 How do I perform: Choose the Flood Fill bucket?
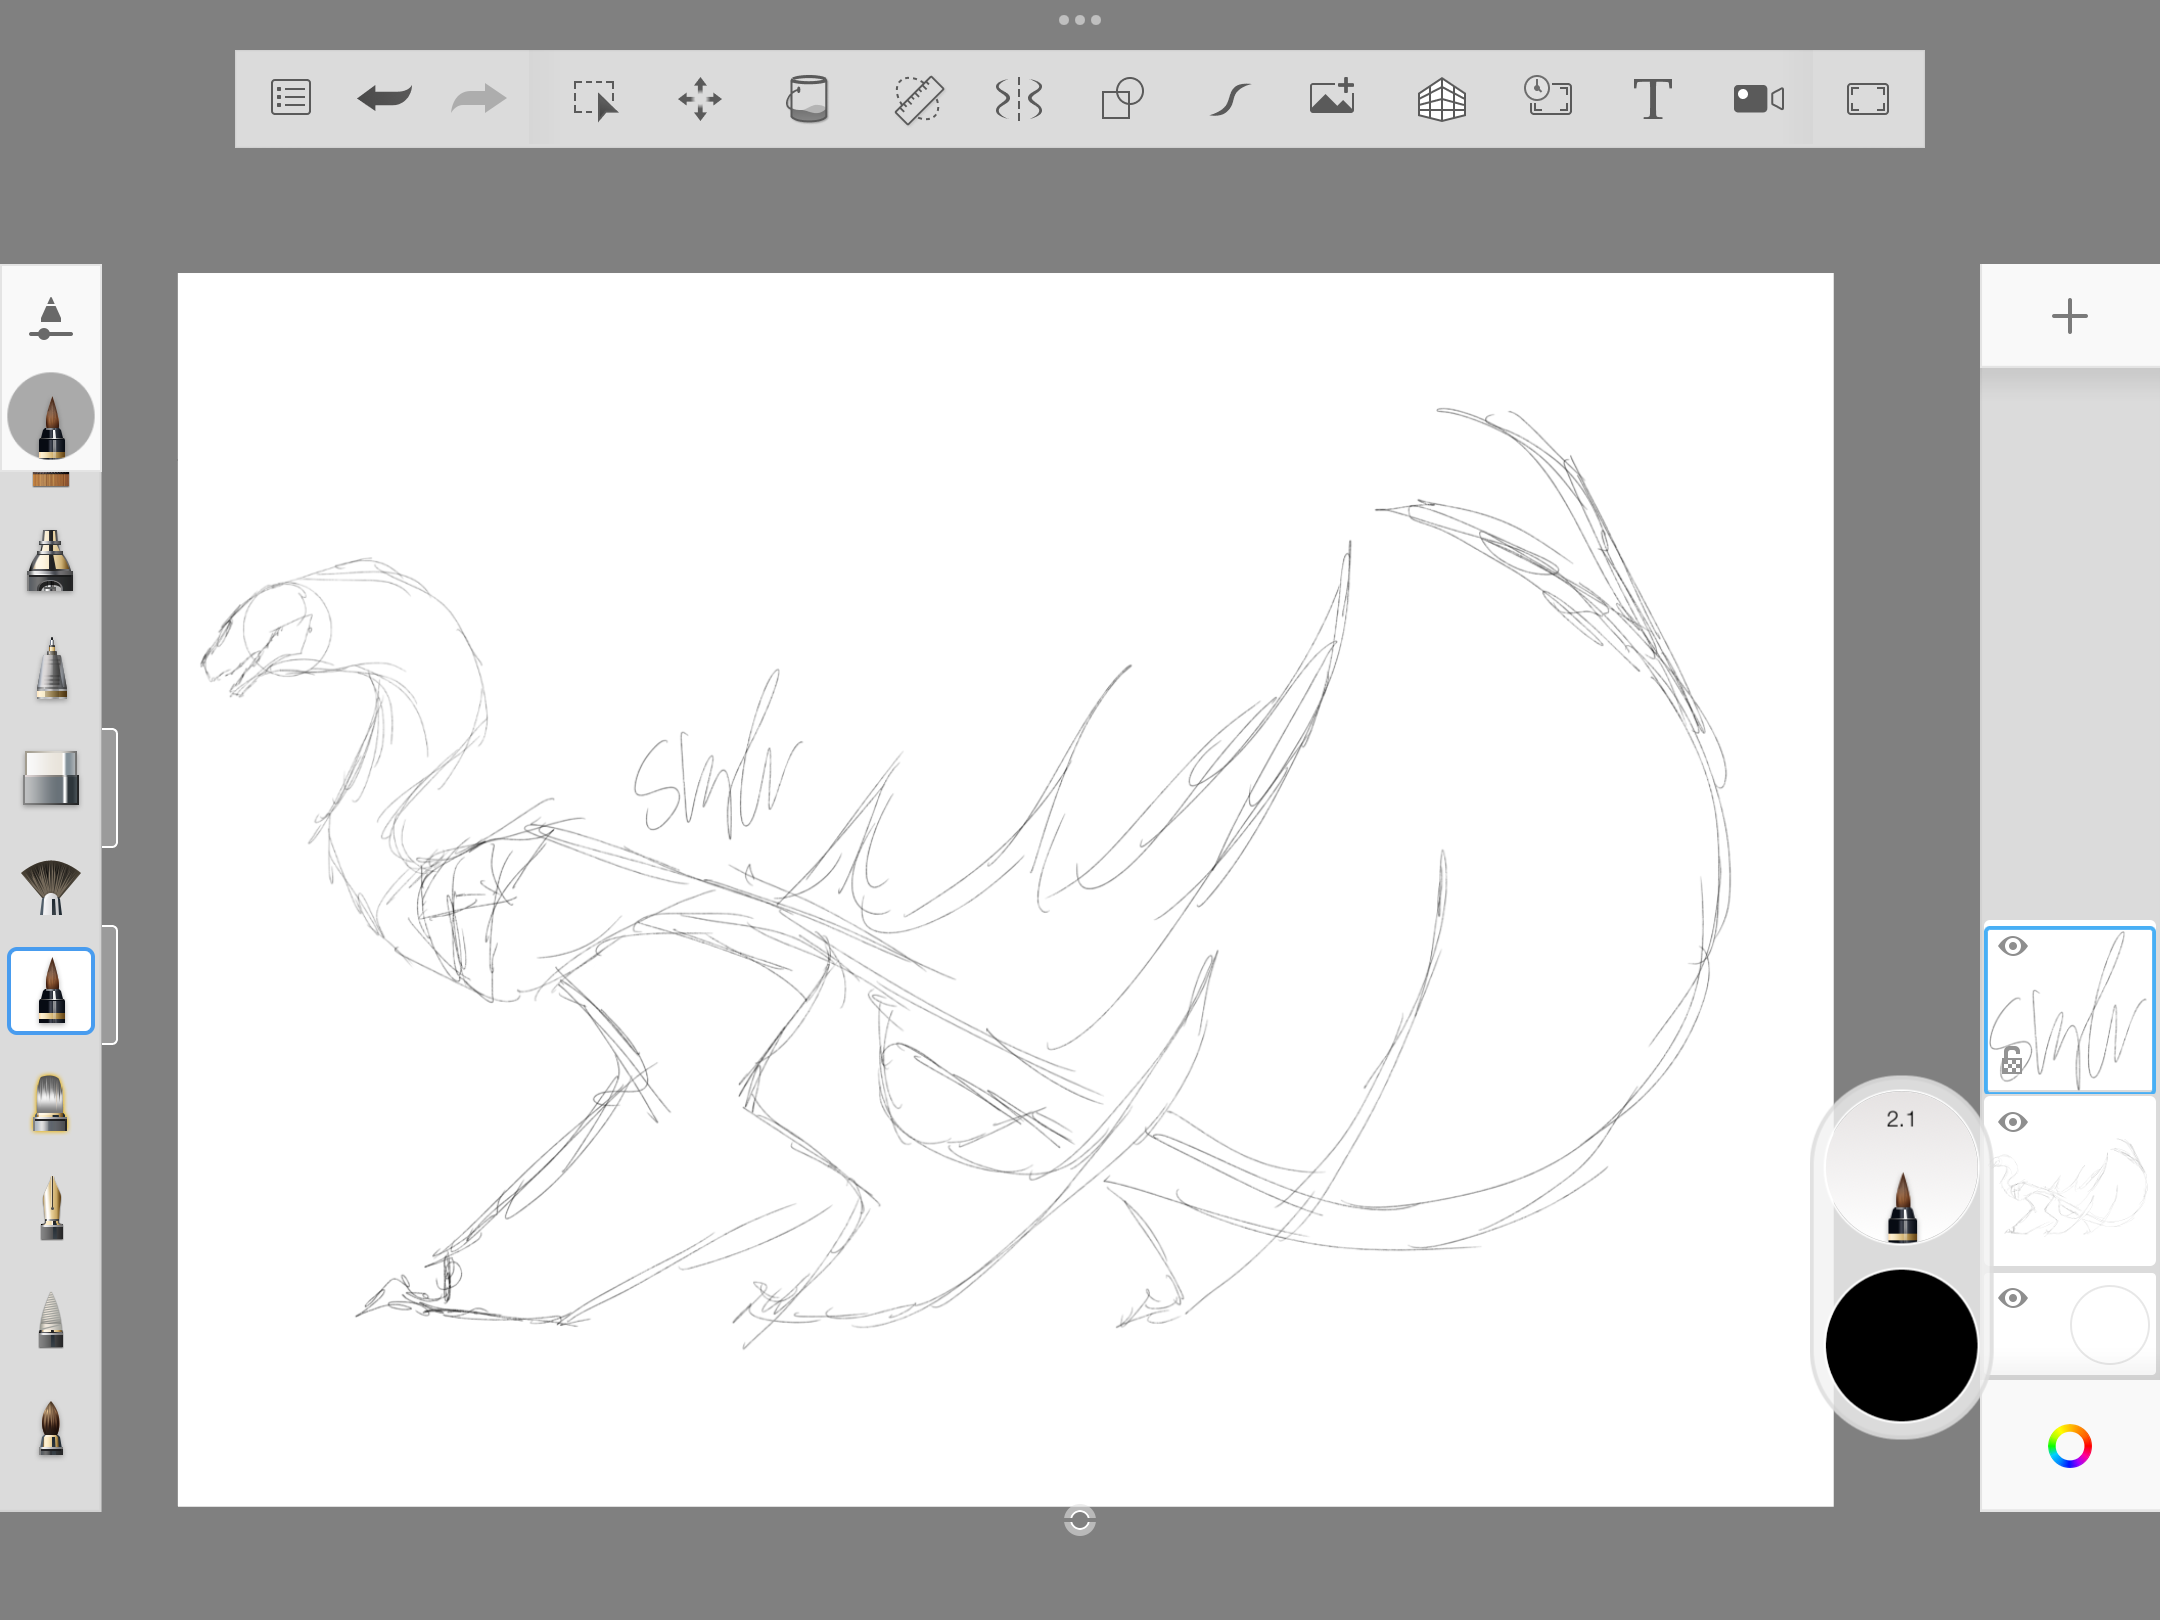point(808,99)
